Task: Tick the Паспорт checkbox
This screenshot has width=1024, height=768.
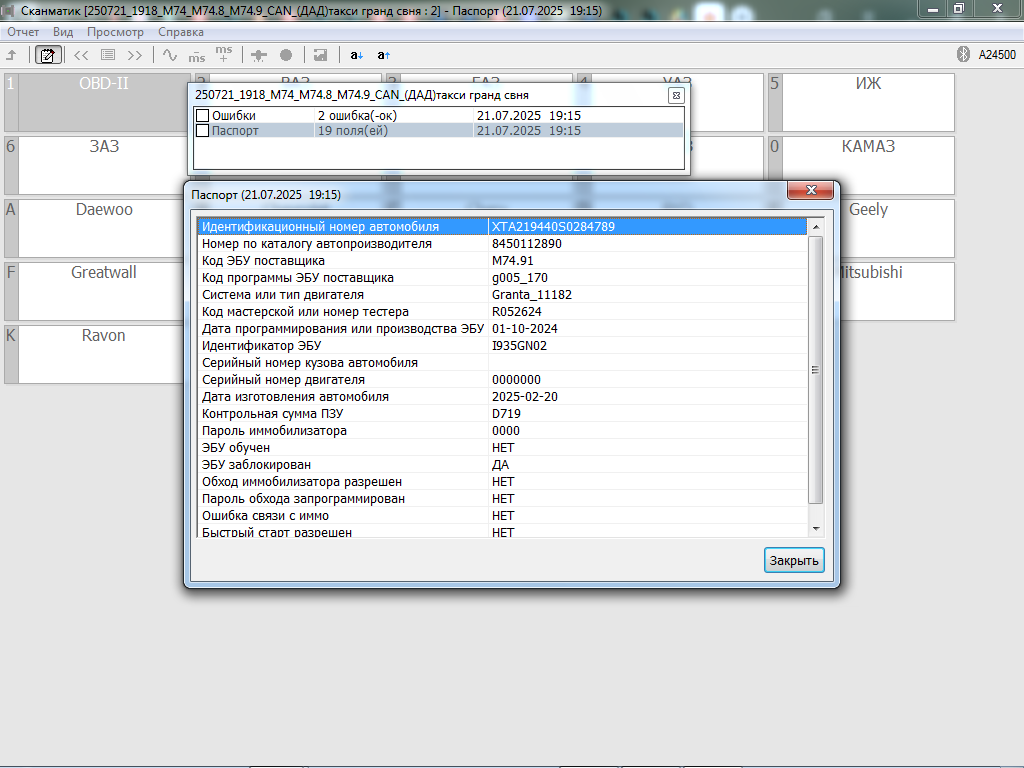Action: pos(202,131)
